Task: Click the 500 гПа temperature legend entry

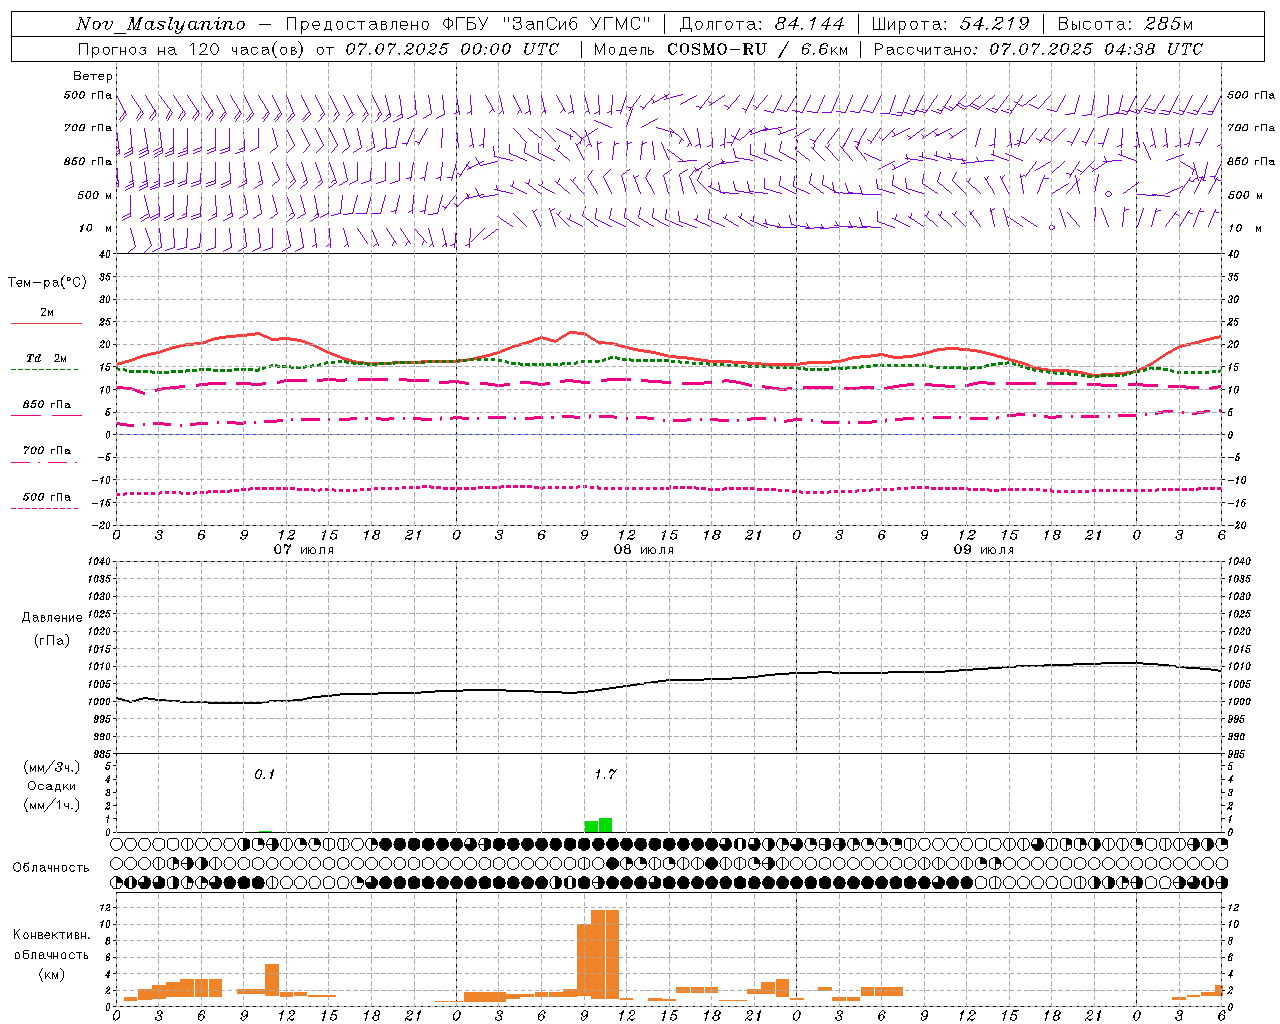Action: click(x=46, y=497)
